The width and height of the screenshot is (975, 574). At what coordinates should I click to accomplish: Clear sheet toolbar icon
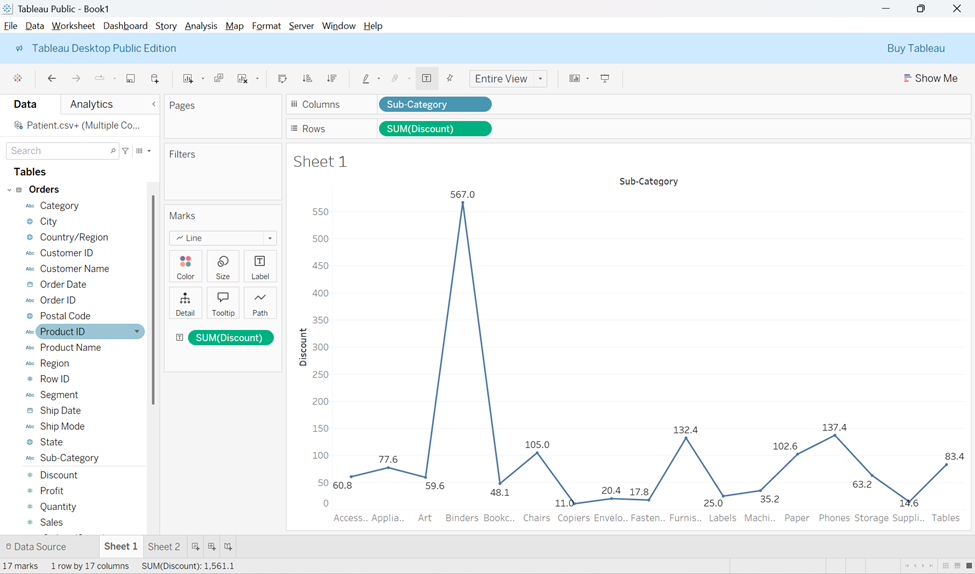click(x=243, y=78)
